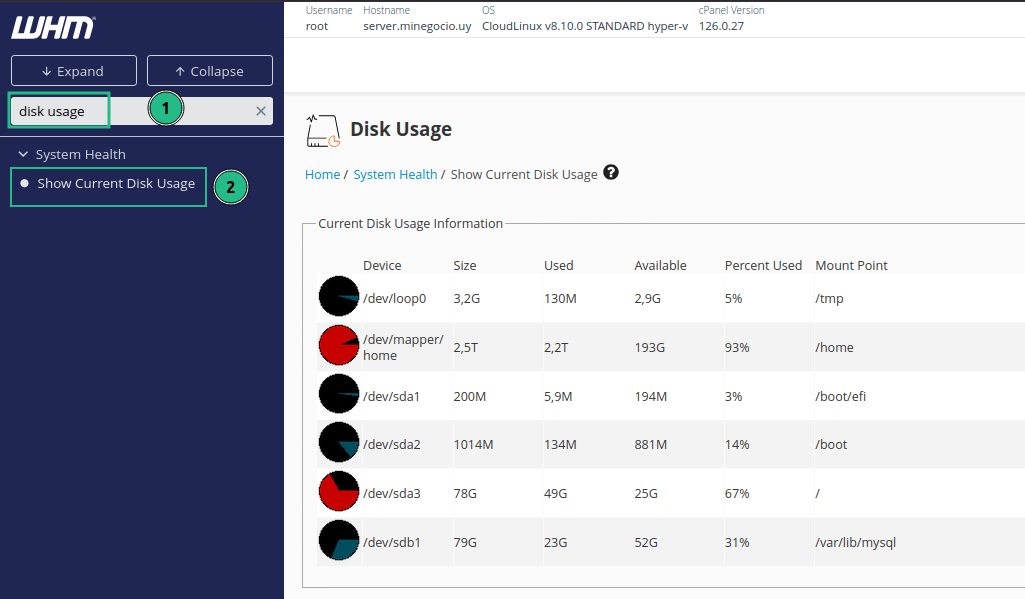Click the pie chart for /dev/sdb1
Image resolution: width=1025 pixels, height=599 pixels.
point(339,541)
